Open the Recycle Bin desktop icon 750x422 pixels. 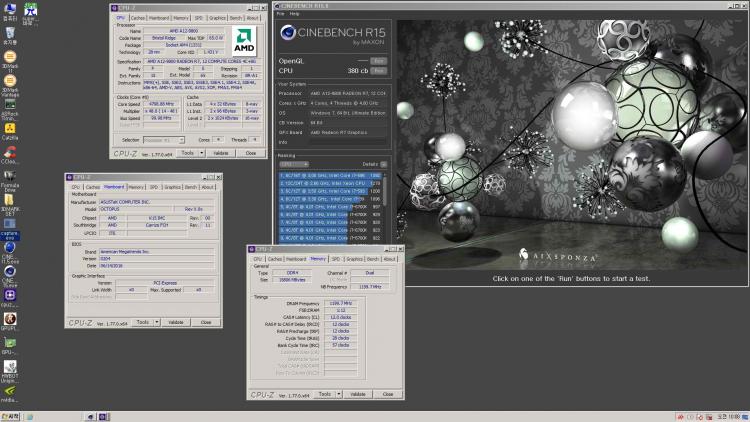click(10, 36)
